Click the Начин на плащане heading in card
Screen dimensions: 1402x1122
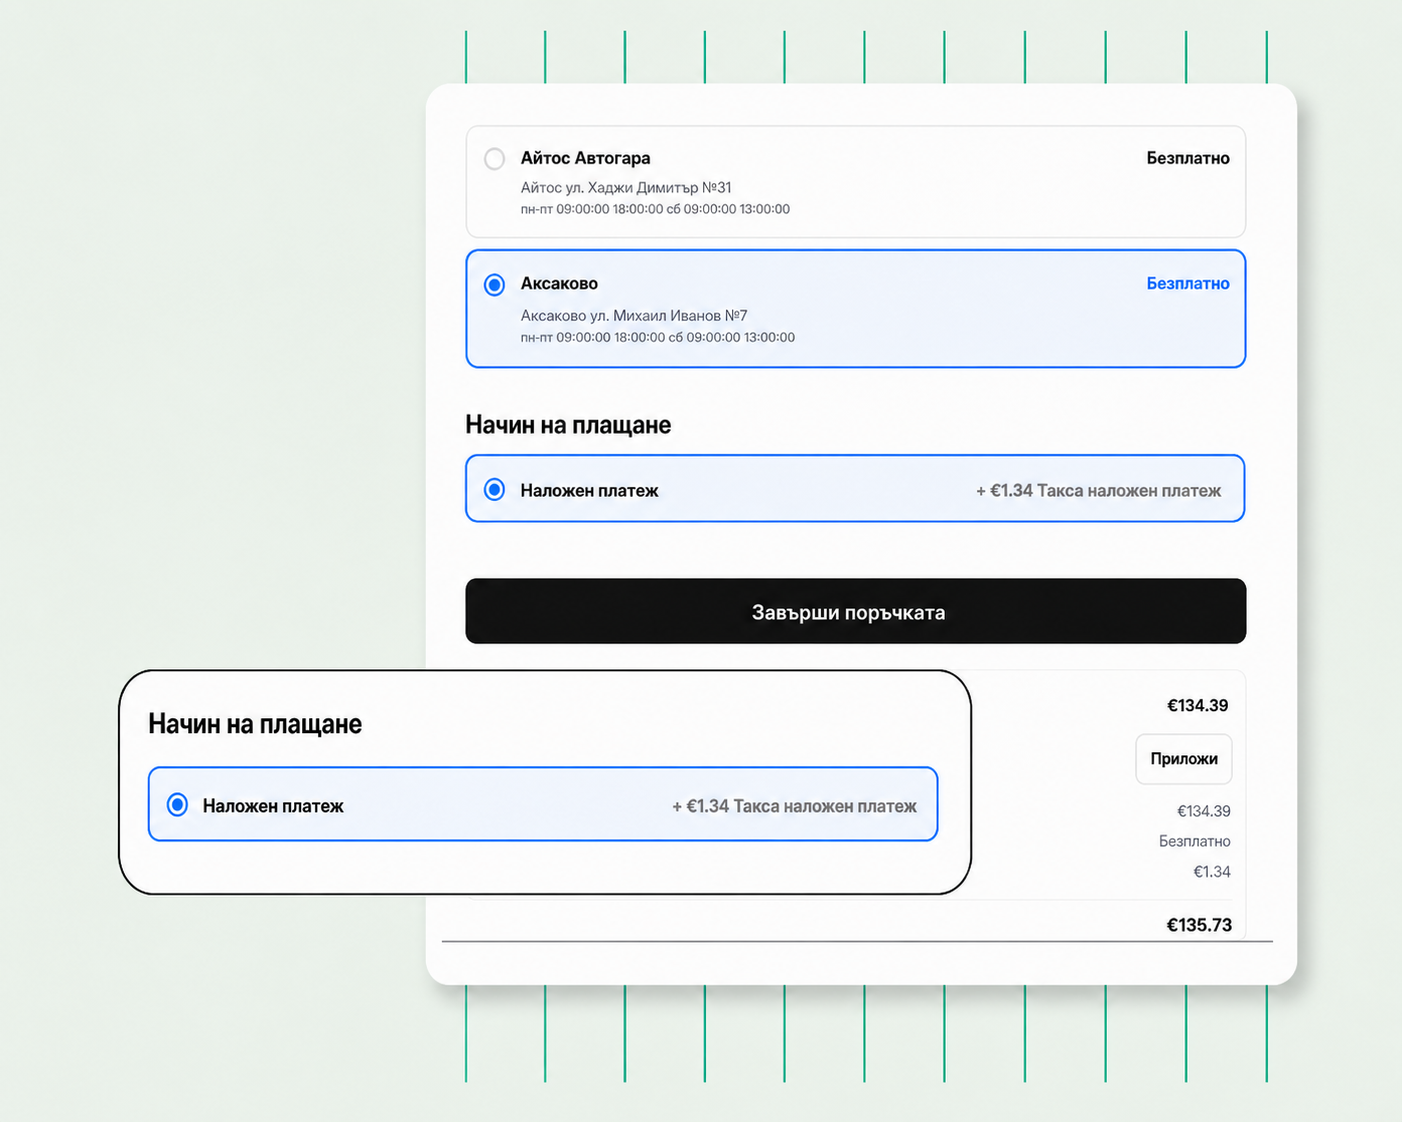pyautogui.click(x=568, y=425)
